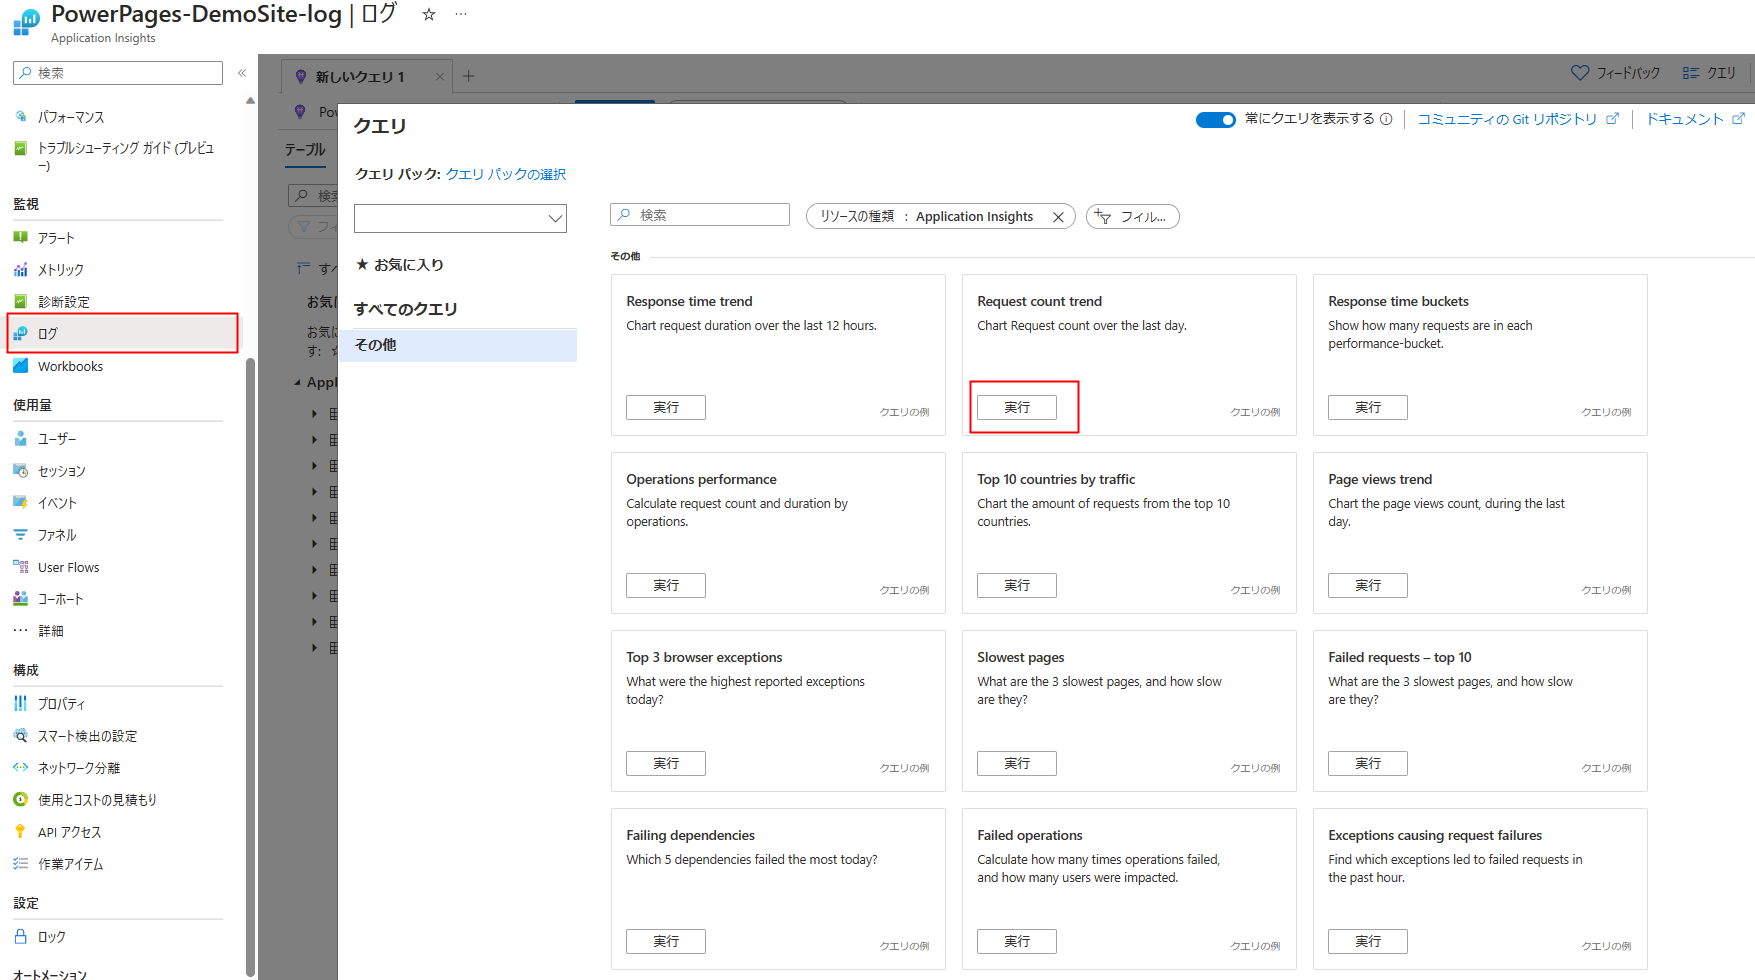Open the クエリ button in top toolbar

pos(1709,73)
